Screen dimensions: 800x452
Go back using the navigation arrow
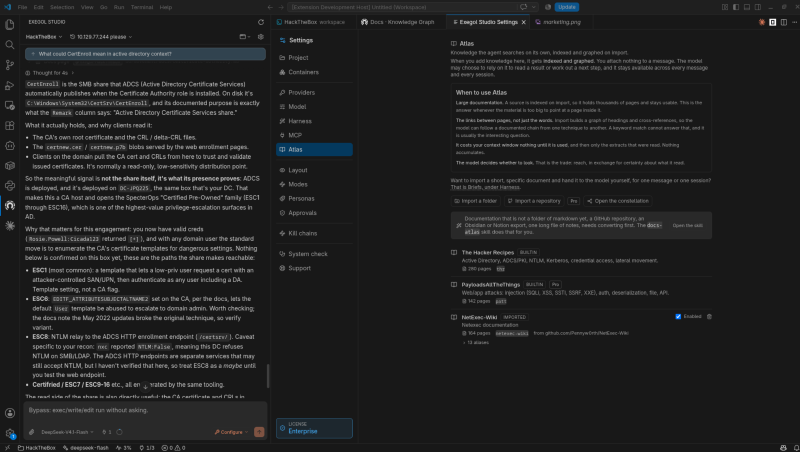pyautogui.click(x=270, y=7)
